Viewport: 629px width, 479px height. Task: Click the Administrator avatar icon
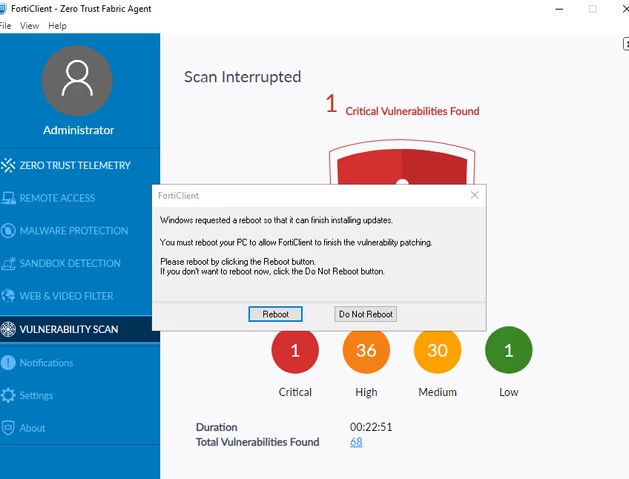click(77, 81)
